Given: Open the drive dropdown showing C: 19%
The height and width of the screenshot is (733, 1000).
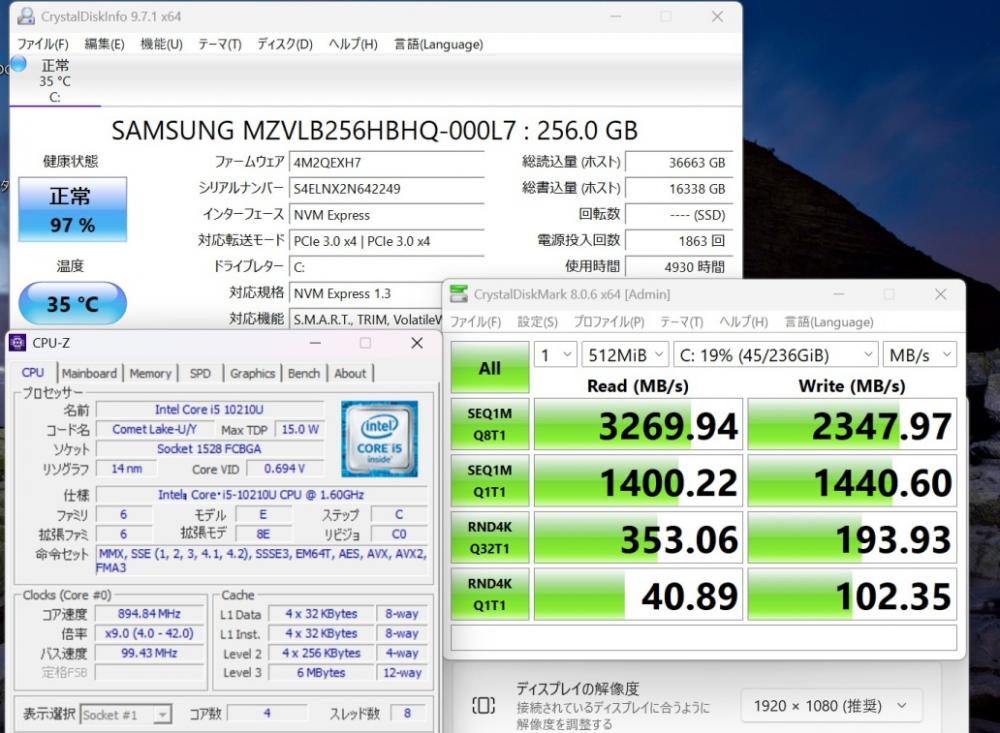Looking at the screenshot, I should tap(776, 355).
